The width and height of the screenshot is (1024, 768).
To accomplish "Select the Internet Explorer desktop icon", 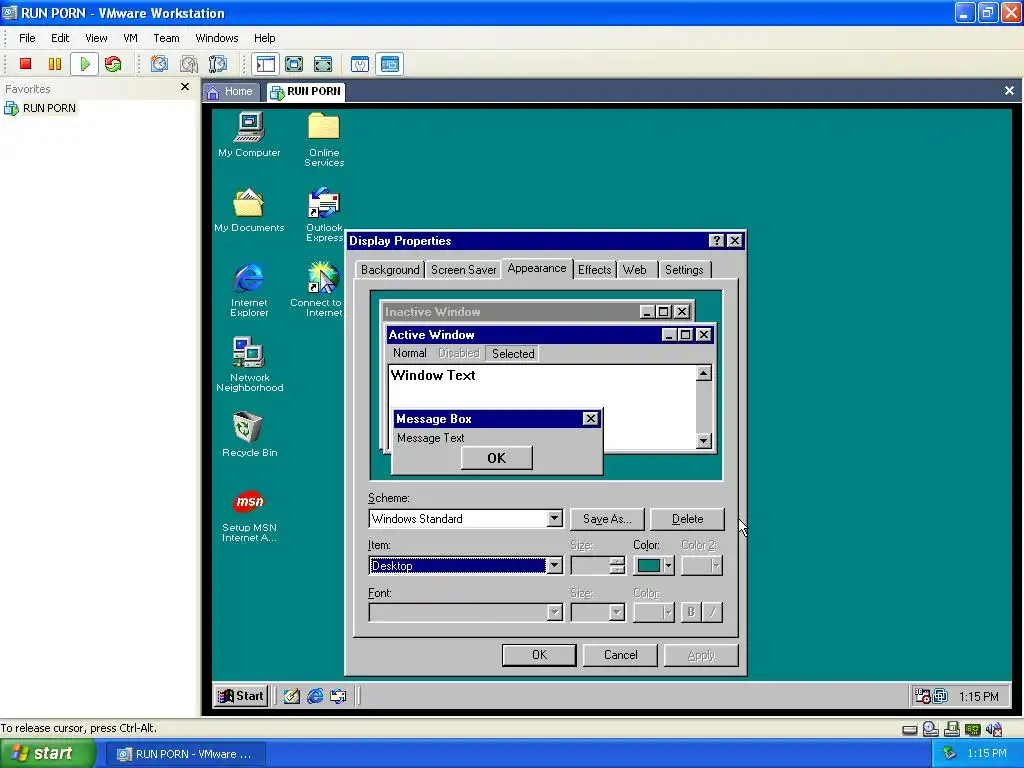I will [249, 290].
